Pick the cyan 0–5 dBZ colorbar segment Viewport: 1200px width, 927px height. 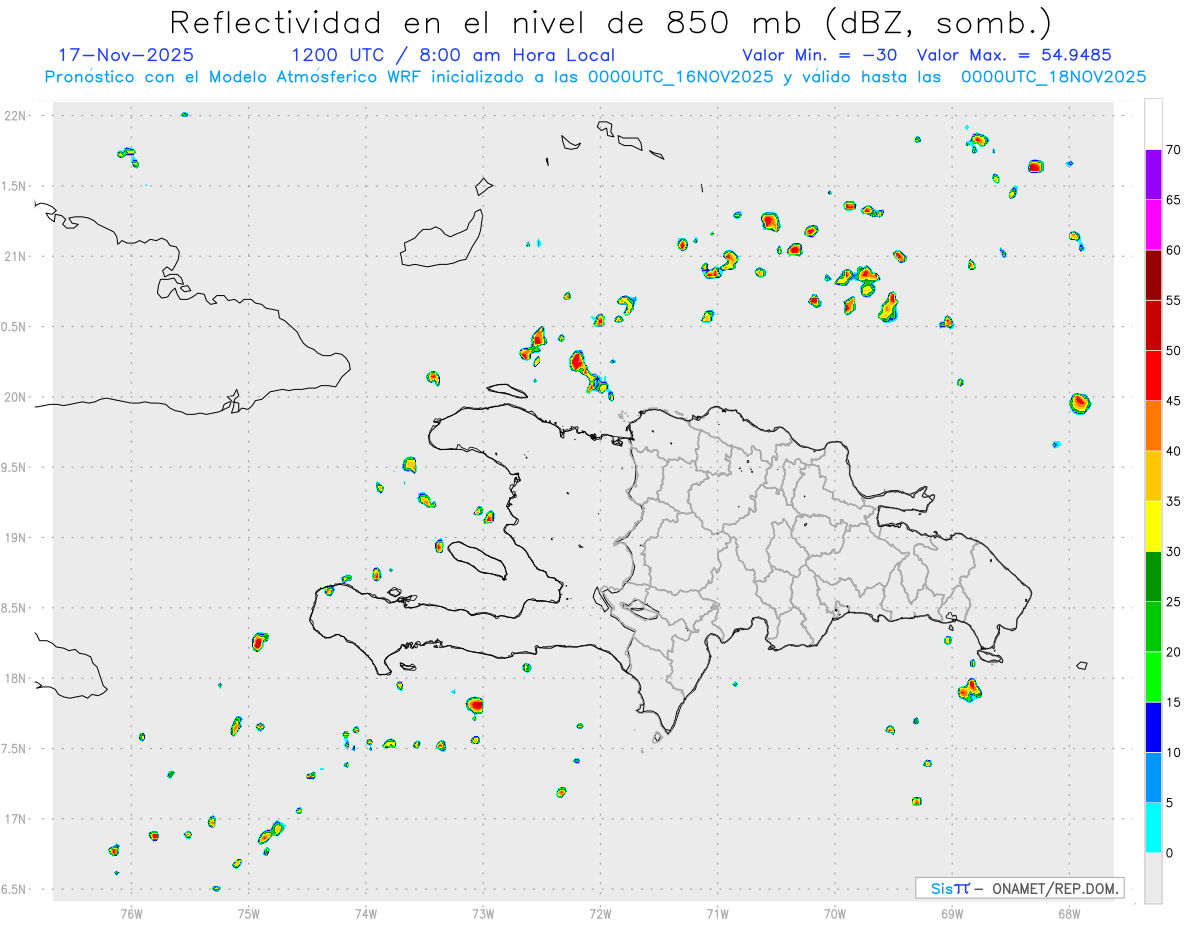tap(1153, 828)
